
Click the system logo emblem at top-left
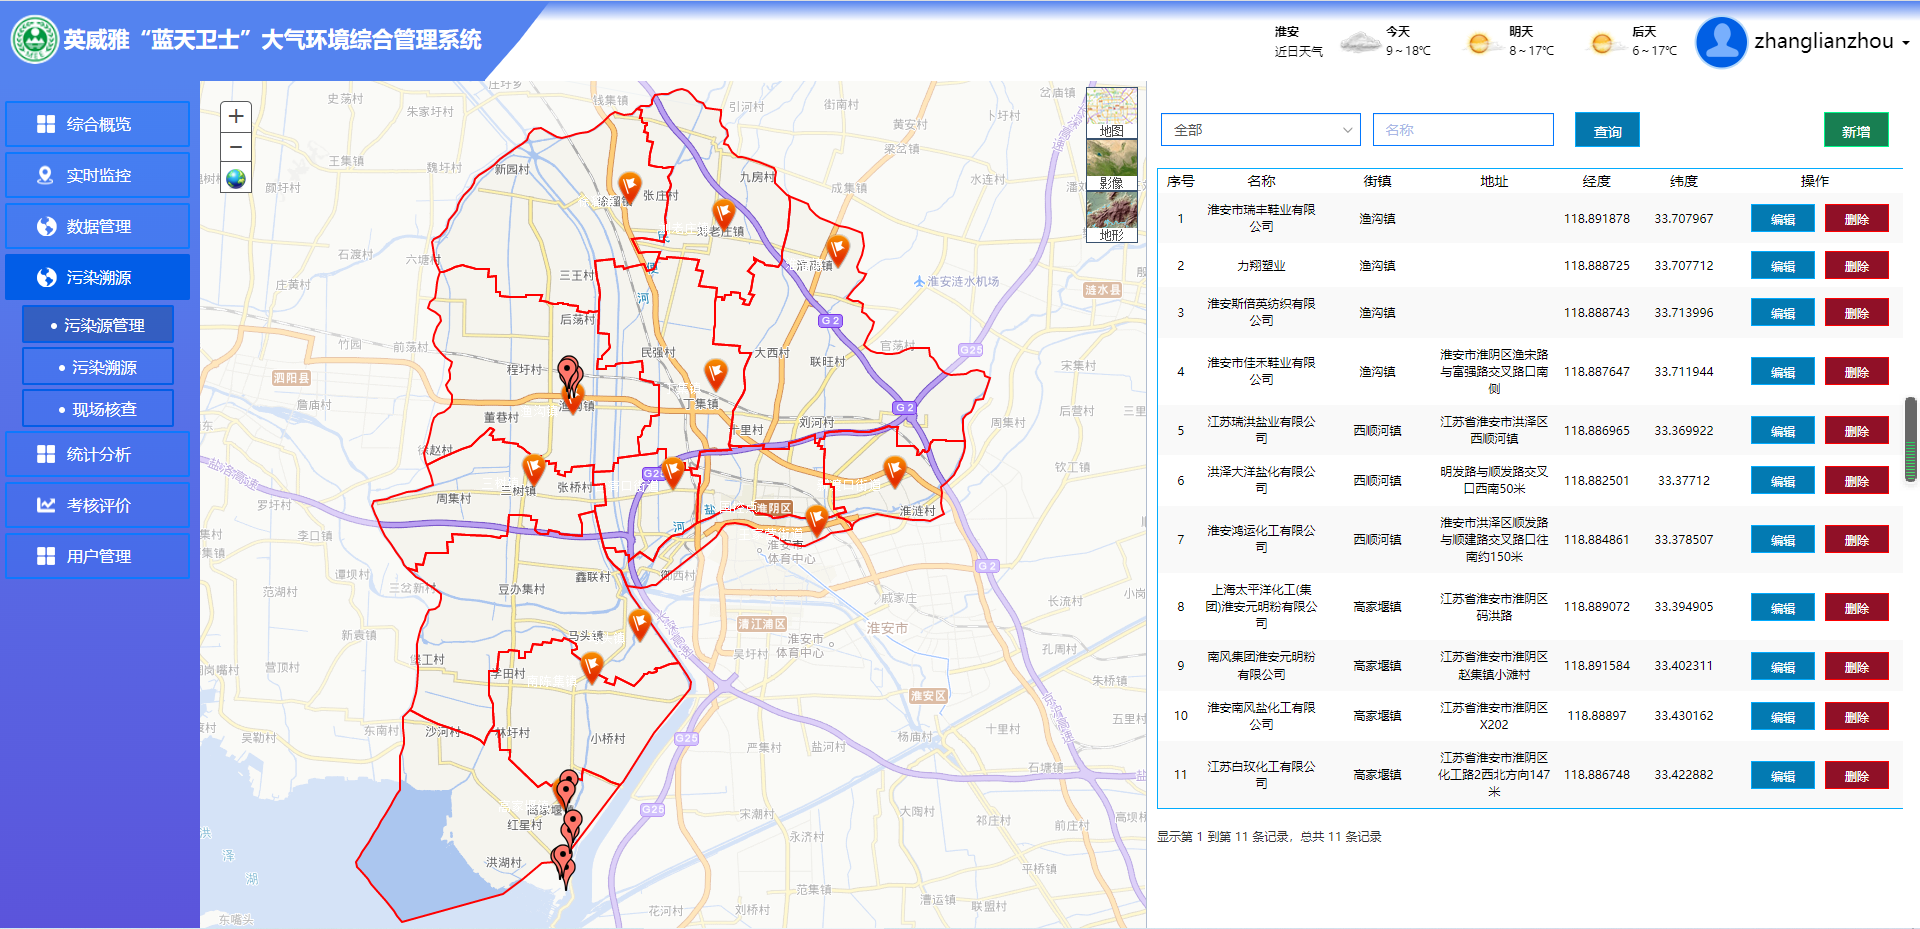34,40
